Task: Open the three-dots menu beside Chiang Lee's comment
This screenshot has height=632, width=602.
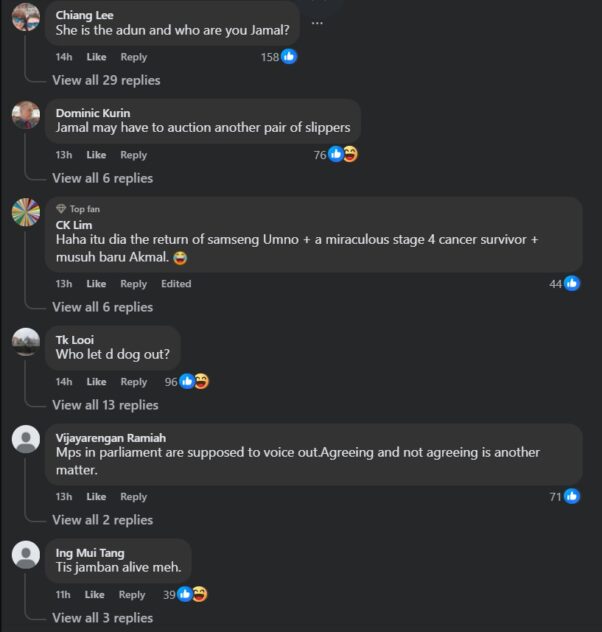Action: coord(317,22)
